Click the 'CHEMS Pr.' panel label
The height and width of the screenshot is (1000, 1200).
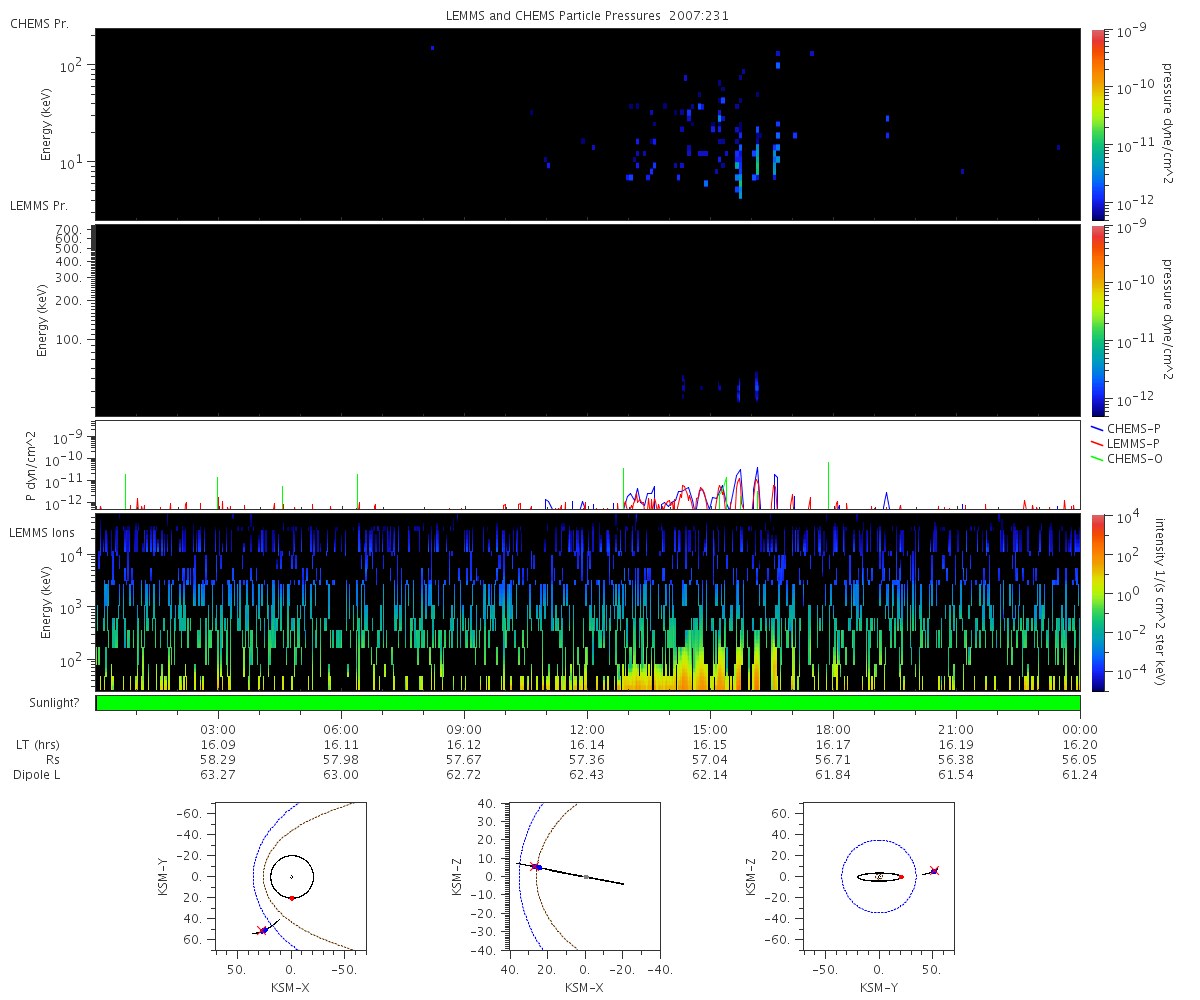coord(39,23)
